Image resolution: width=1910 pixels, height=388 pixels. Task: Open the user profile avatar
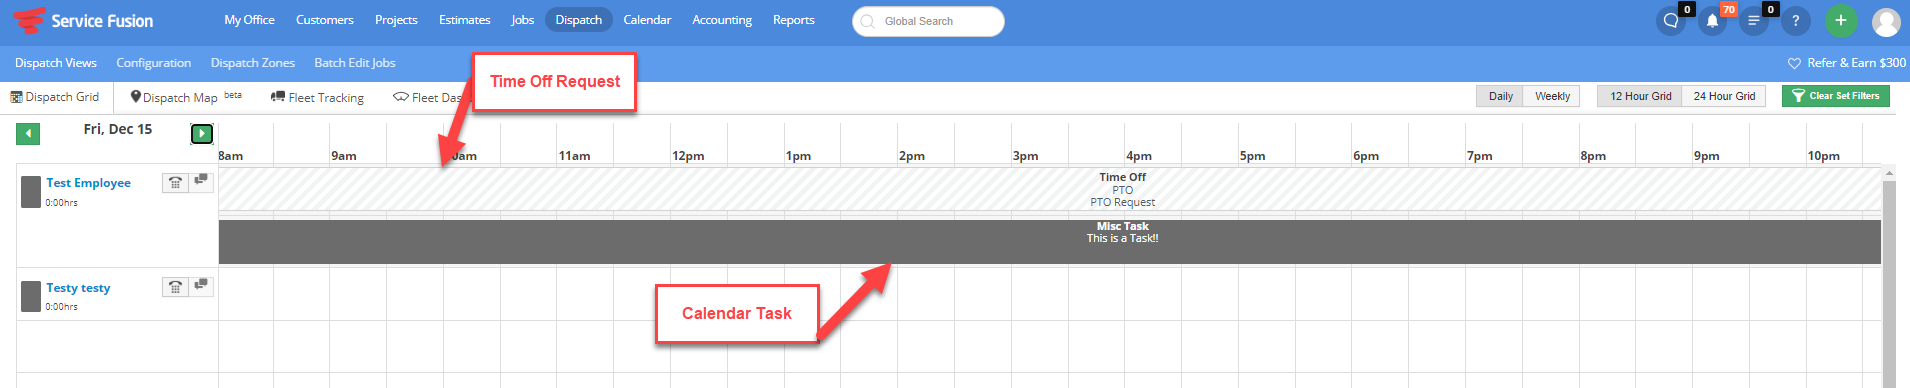1886,21
